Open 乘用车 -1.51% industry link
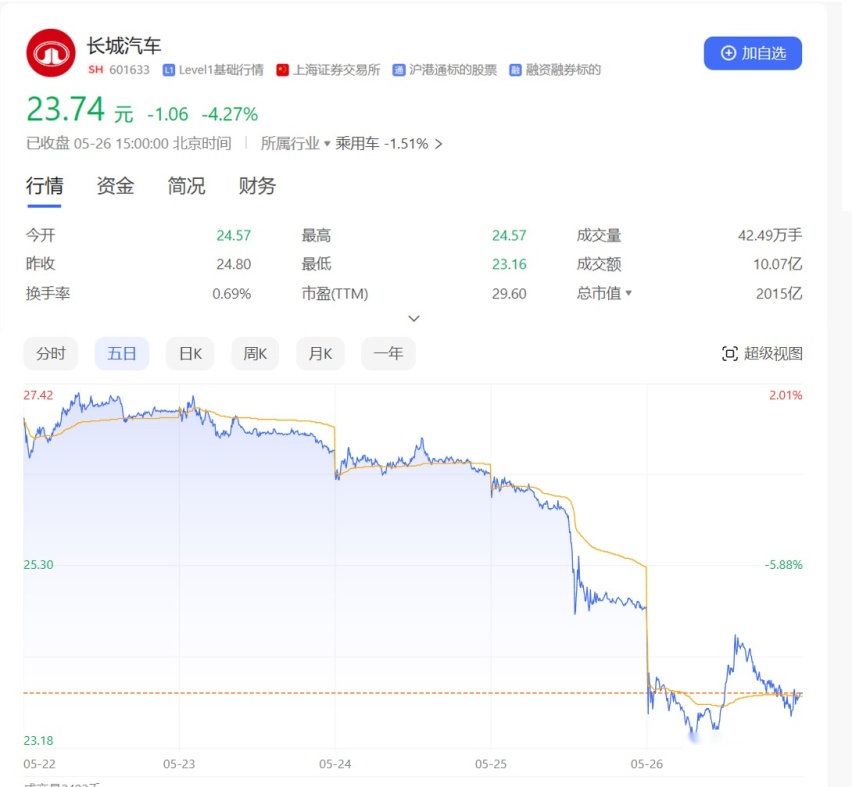Image resolution: width=852 pixels, height=787 pixels. point(388,143)
